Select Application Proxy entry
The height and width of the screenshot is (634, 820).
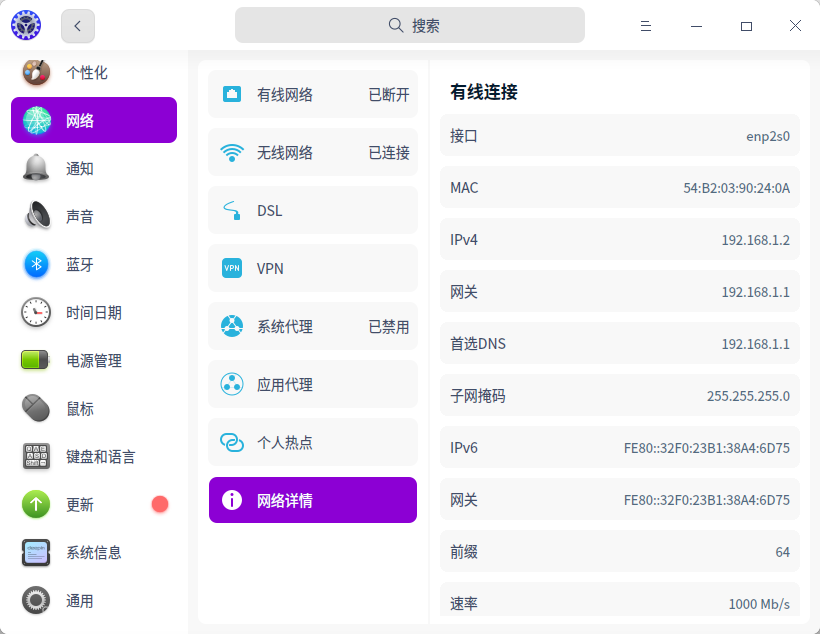pos(312,385)
